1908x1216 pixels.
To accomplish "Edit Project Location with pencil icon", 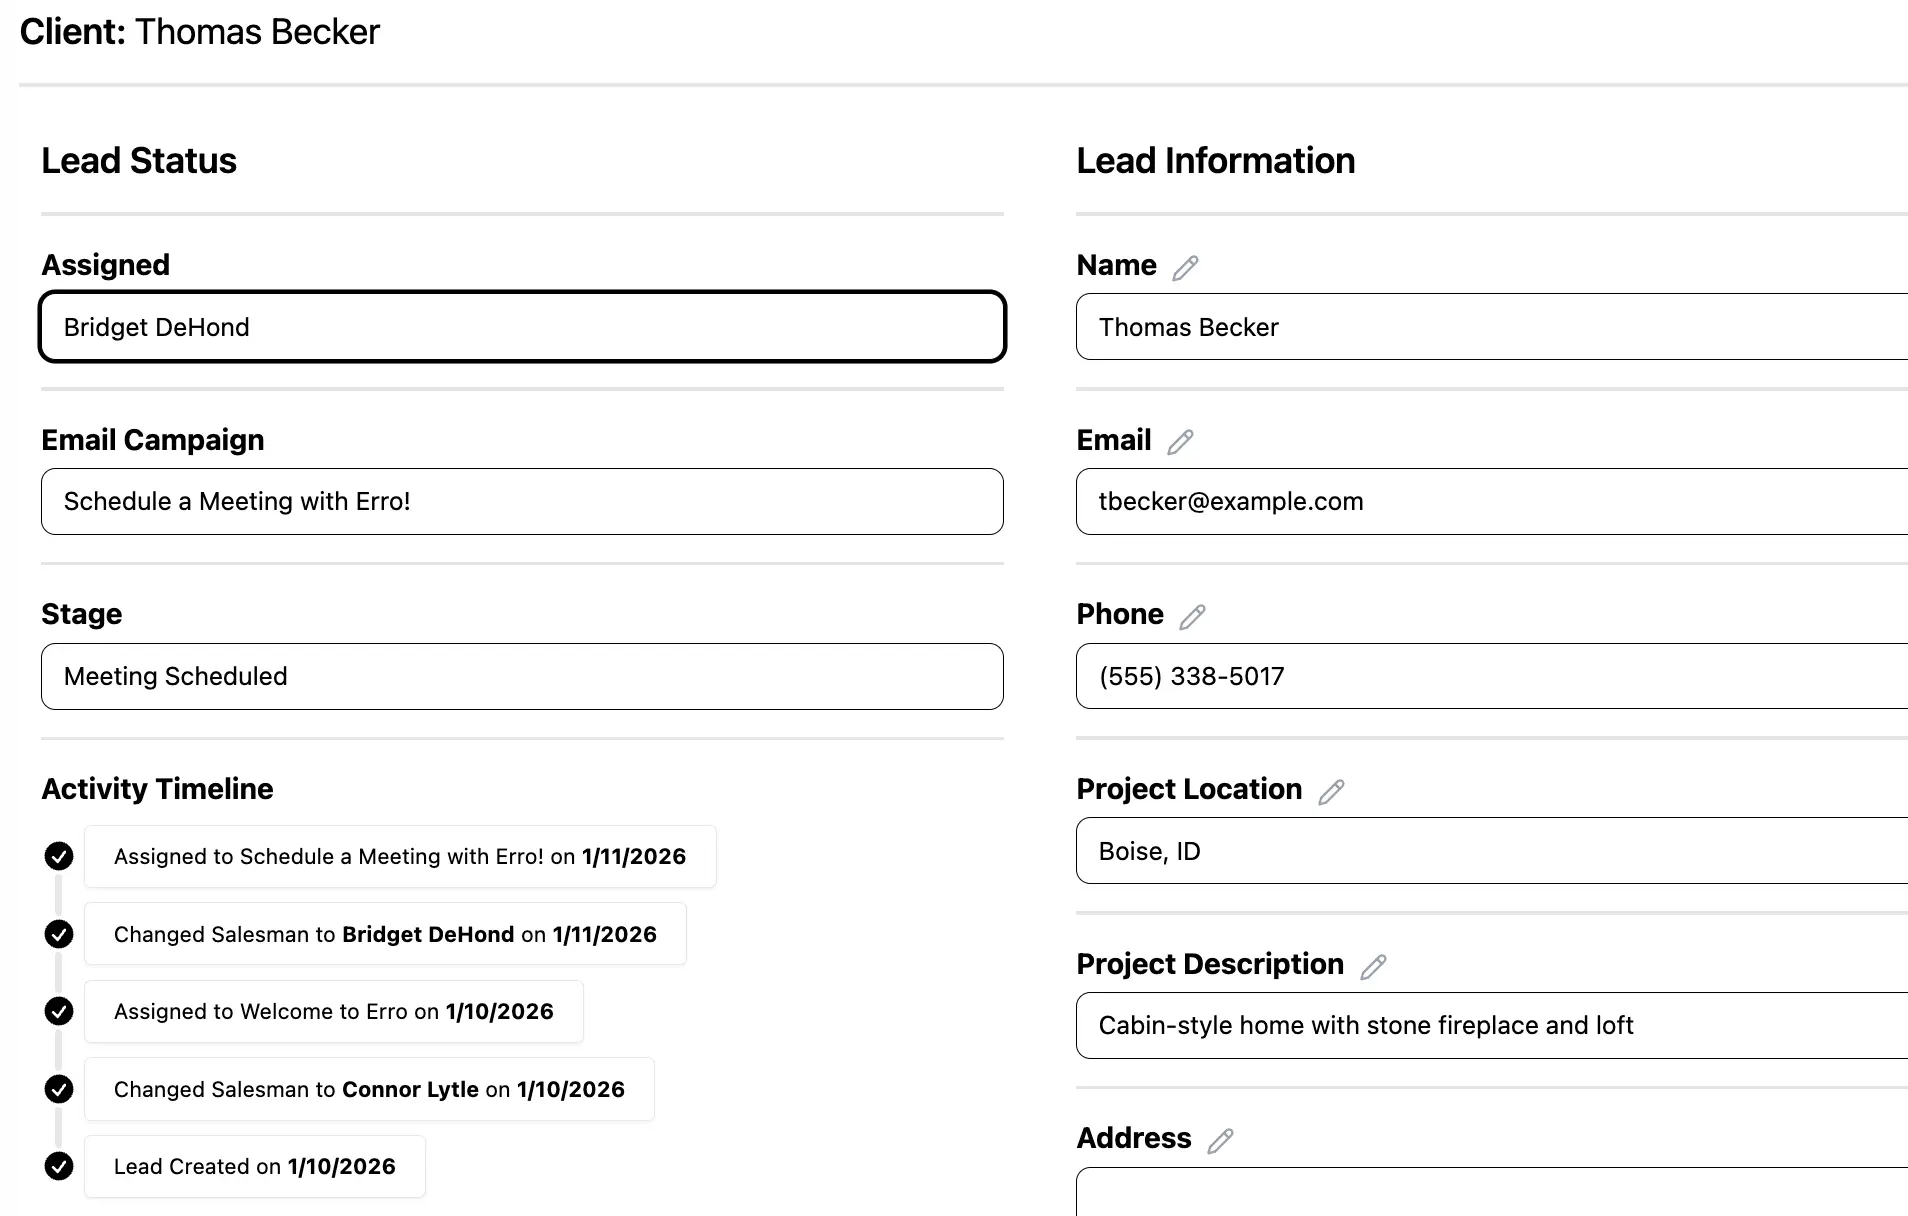I will (1331, 792).
